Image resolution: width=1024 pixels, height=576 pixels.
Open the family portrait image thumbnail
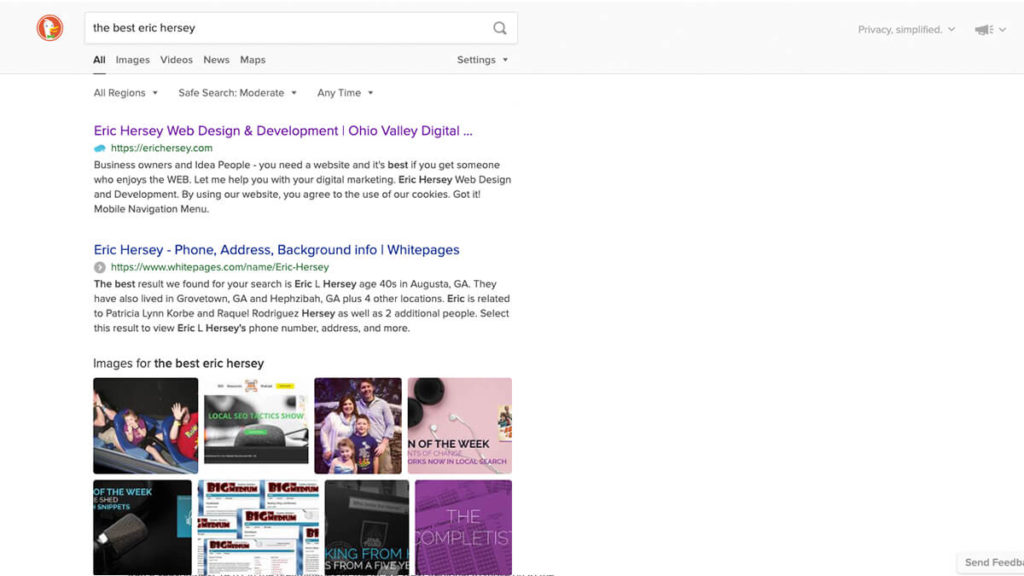click(357, 425)
